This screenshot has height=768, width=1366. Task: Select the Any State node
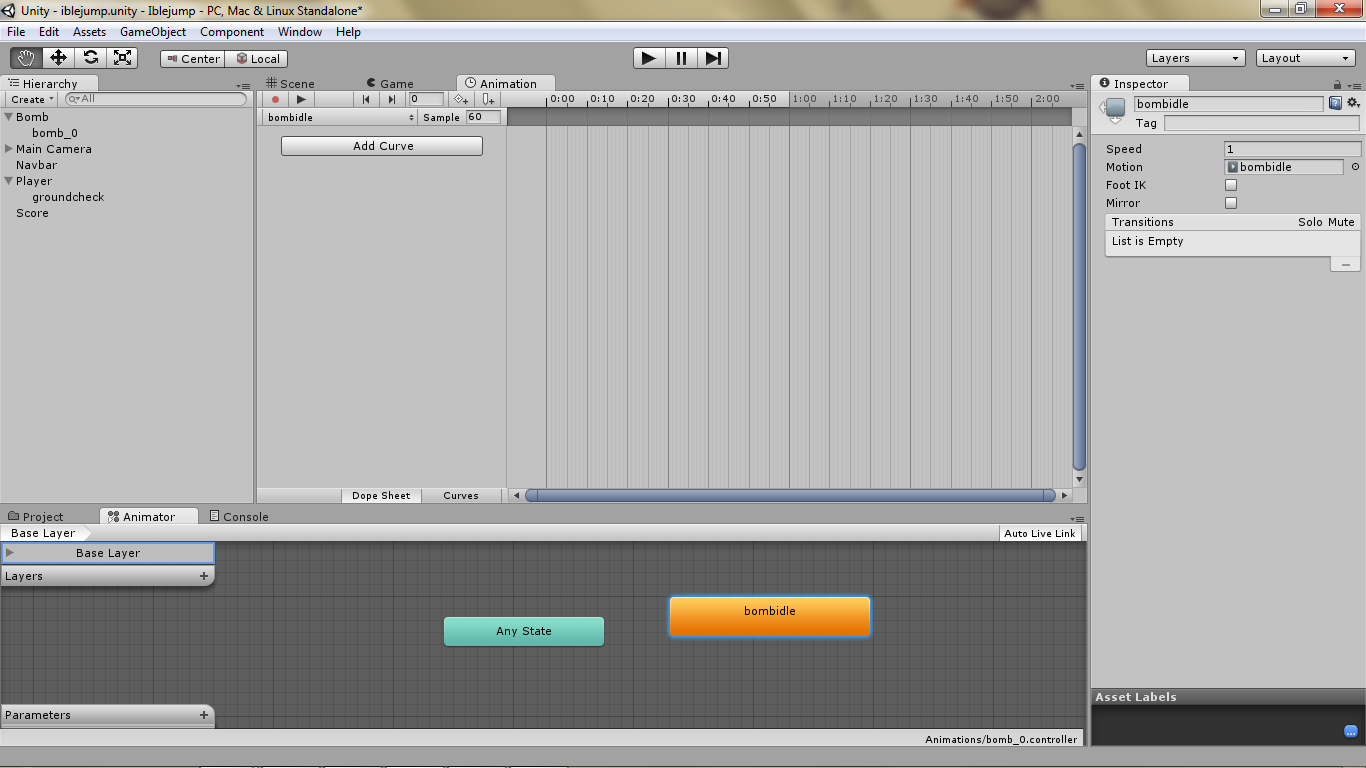coord(524,631)
